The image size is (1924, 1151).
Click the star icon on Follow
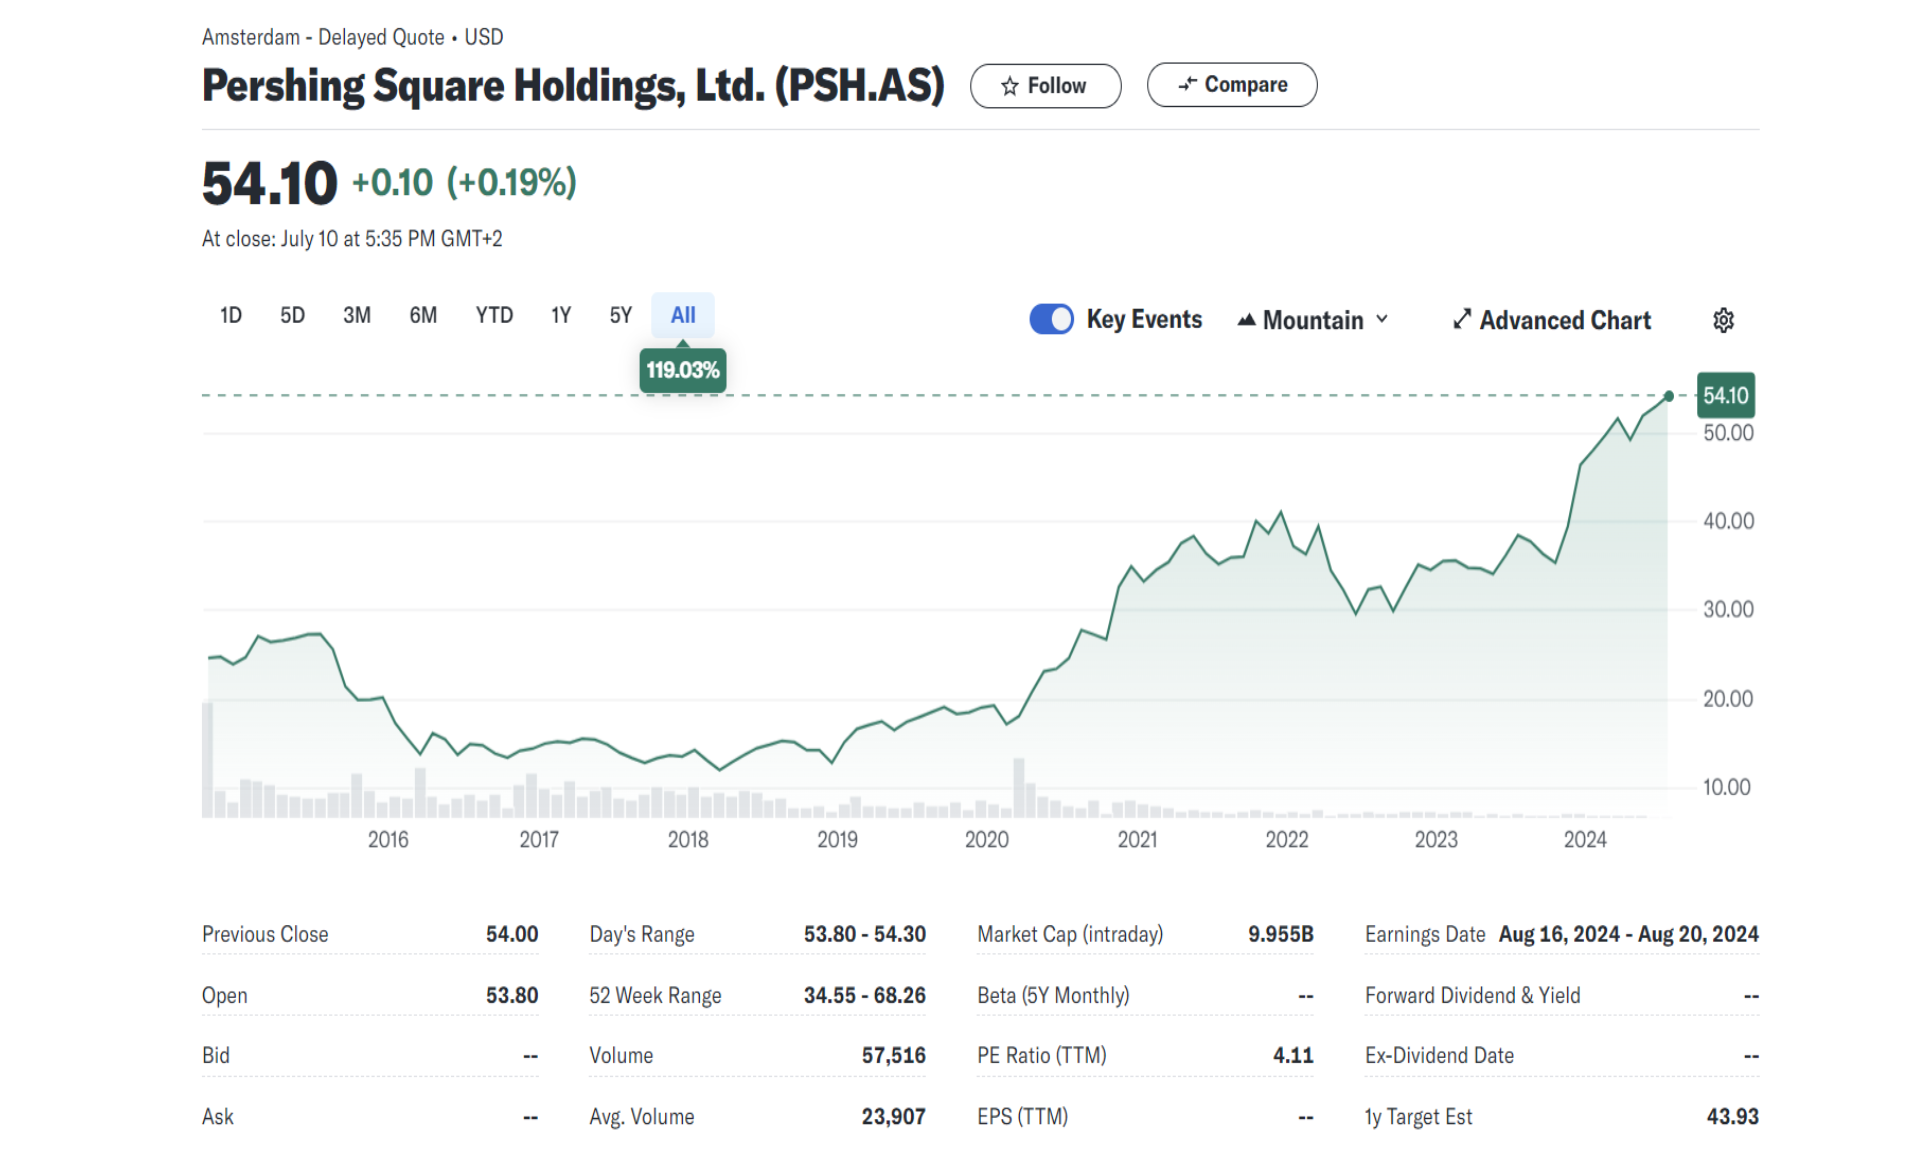tap(1009, 86)
